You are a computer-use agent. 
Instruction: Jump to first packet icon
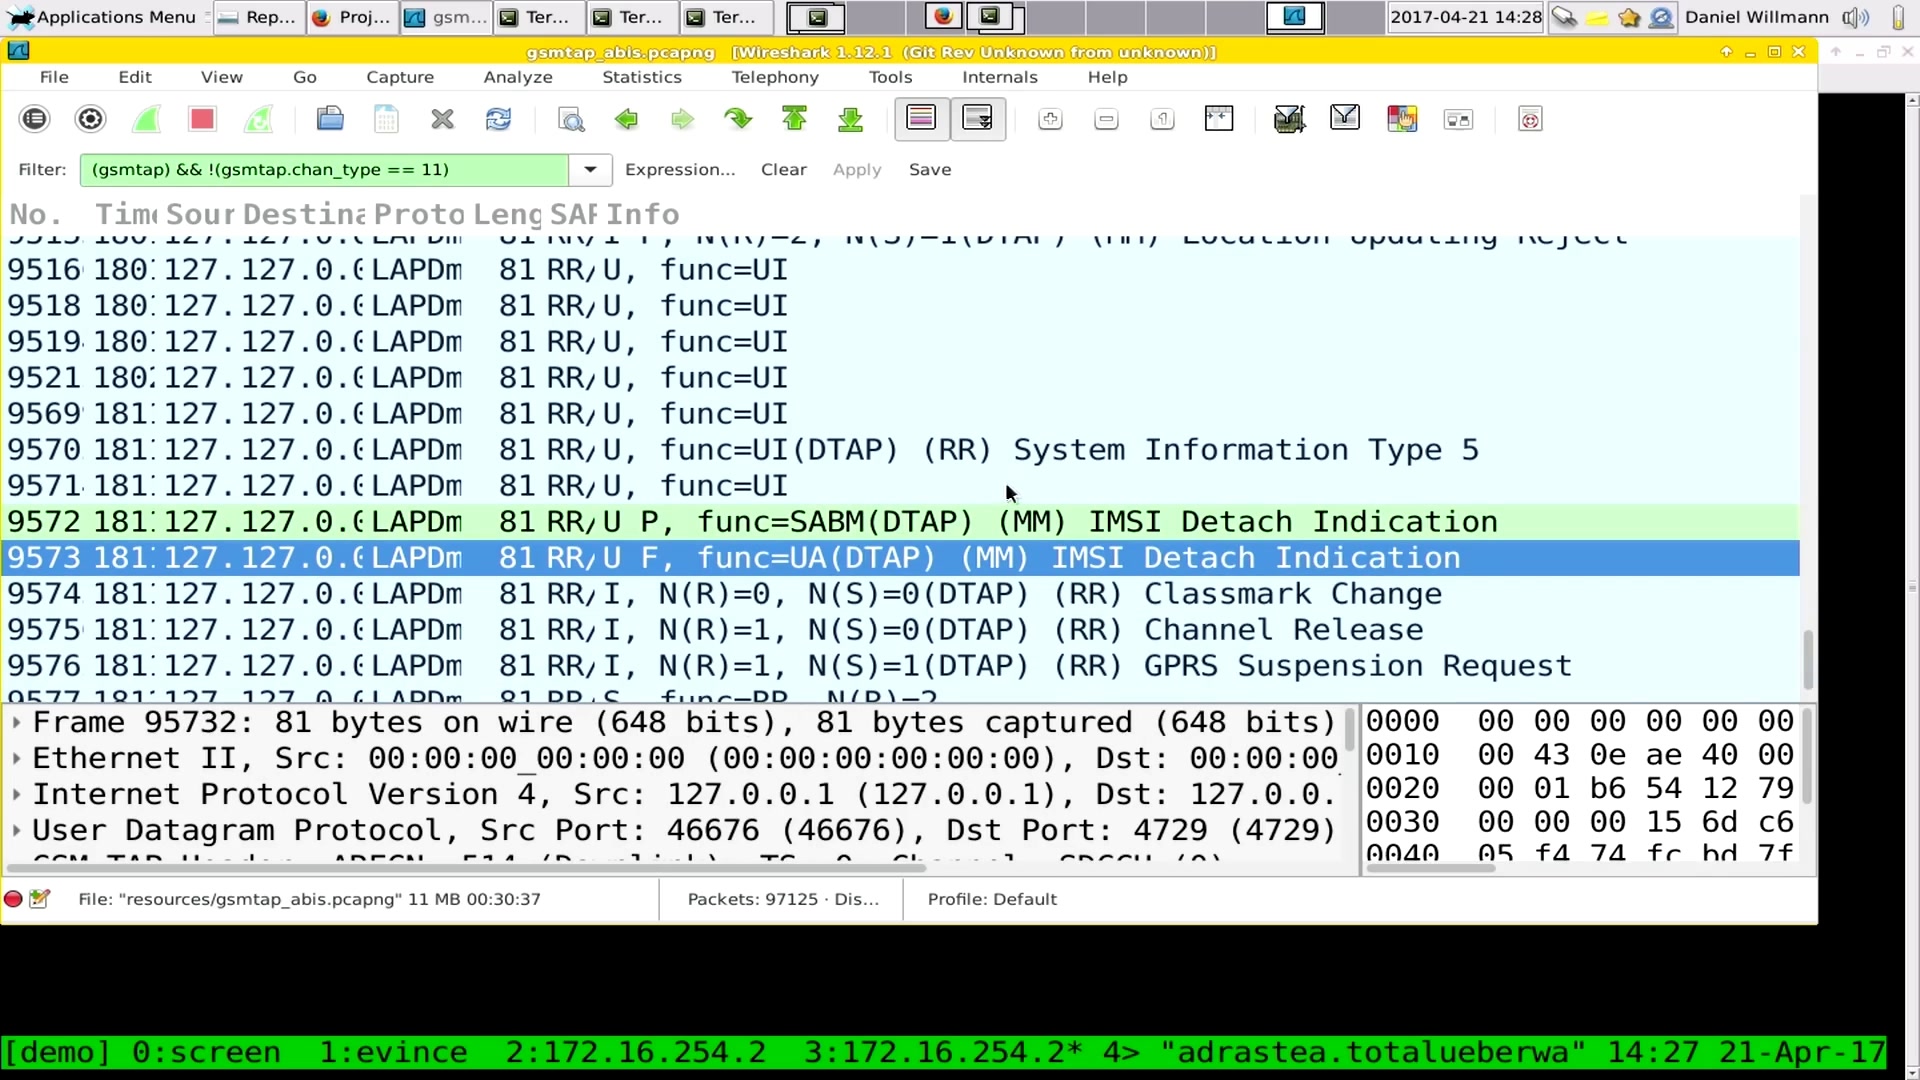(794, 120)
